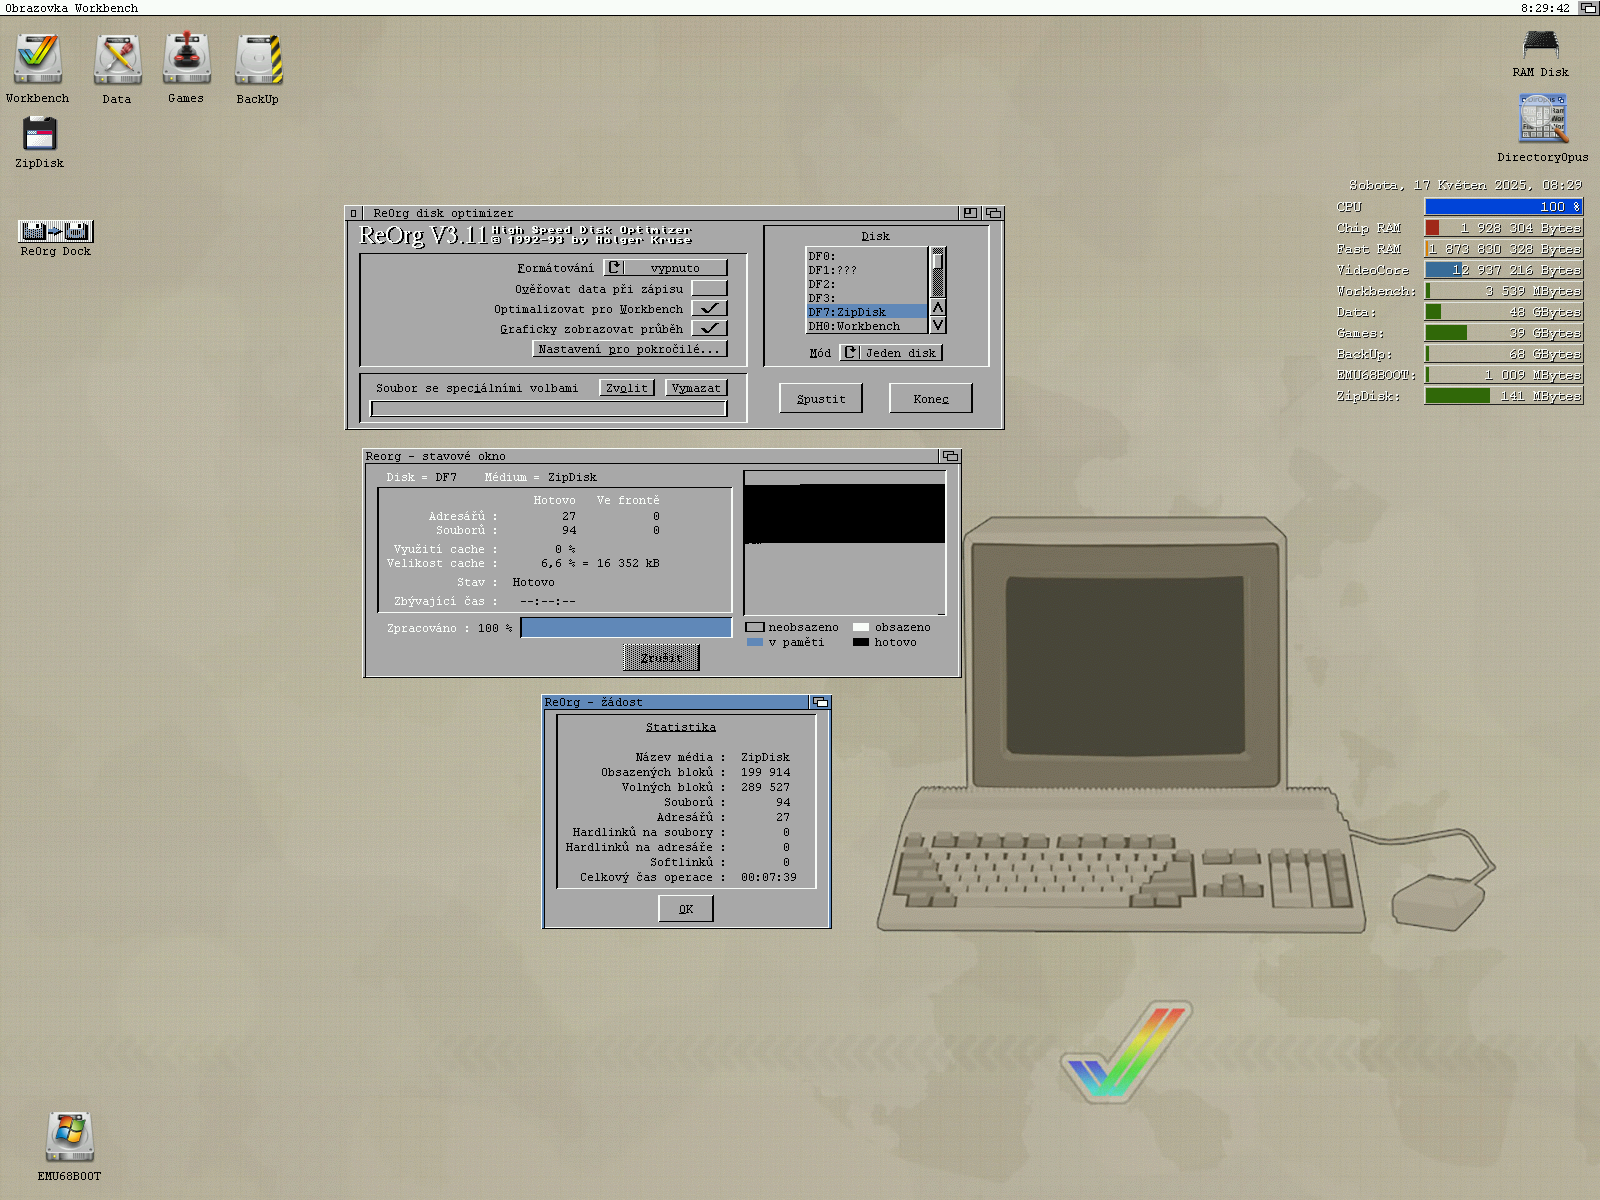Open the BackUp drive icon
1600x1200 pixels.
pos(258,60)
